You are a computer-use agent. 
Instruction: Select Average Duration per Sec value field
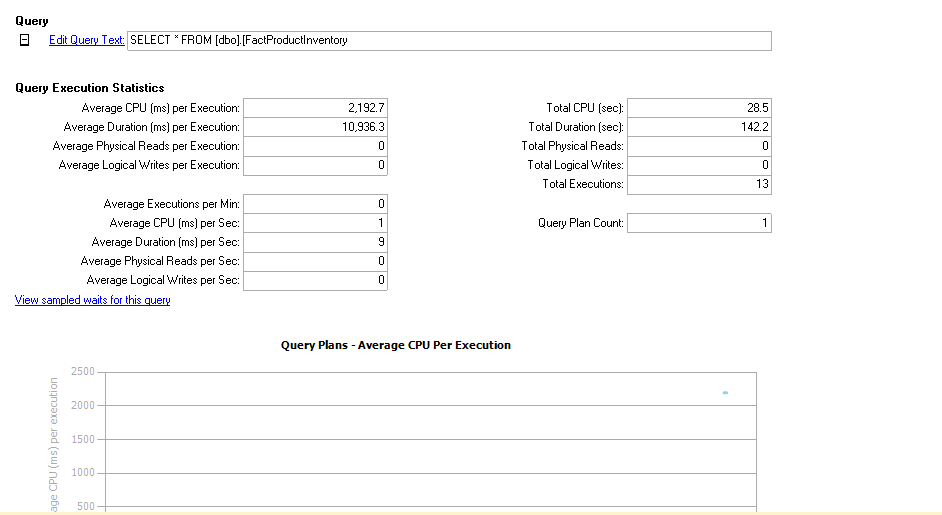pos(314,242)
